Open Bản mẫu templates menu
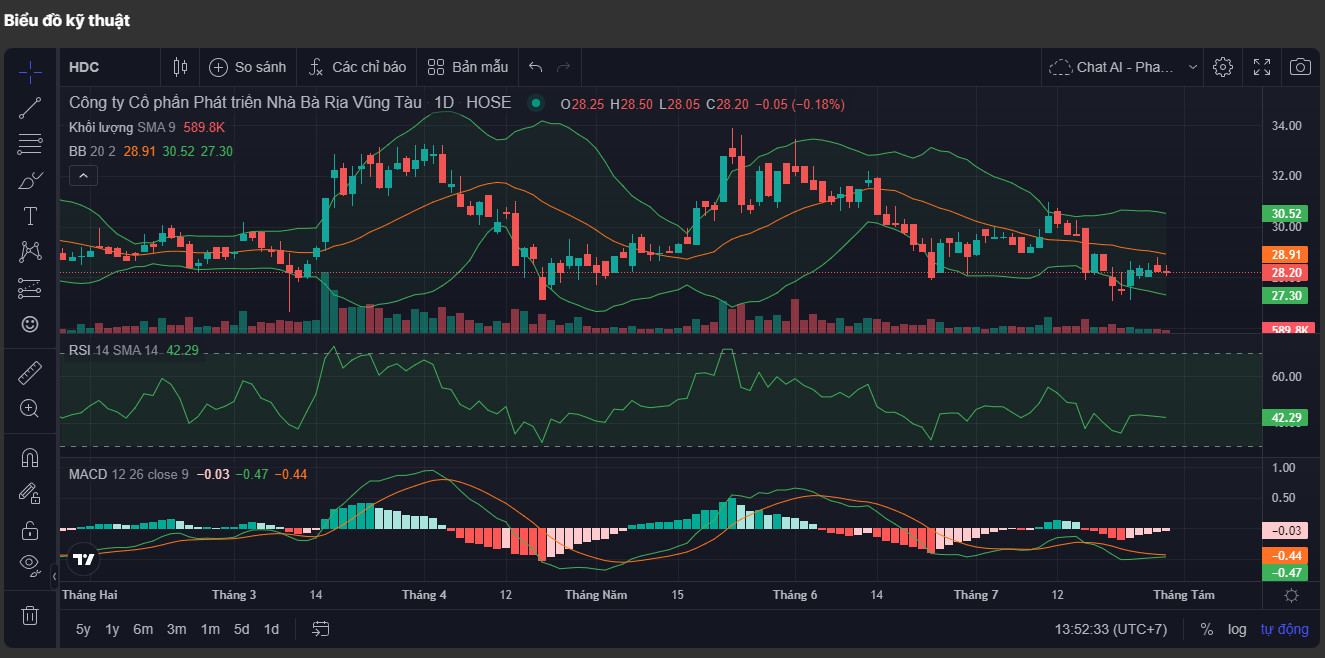The image size is (1325, 658). click(x=468, y=67)
